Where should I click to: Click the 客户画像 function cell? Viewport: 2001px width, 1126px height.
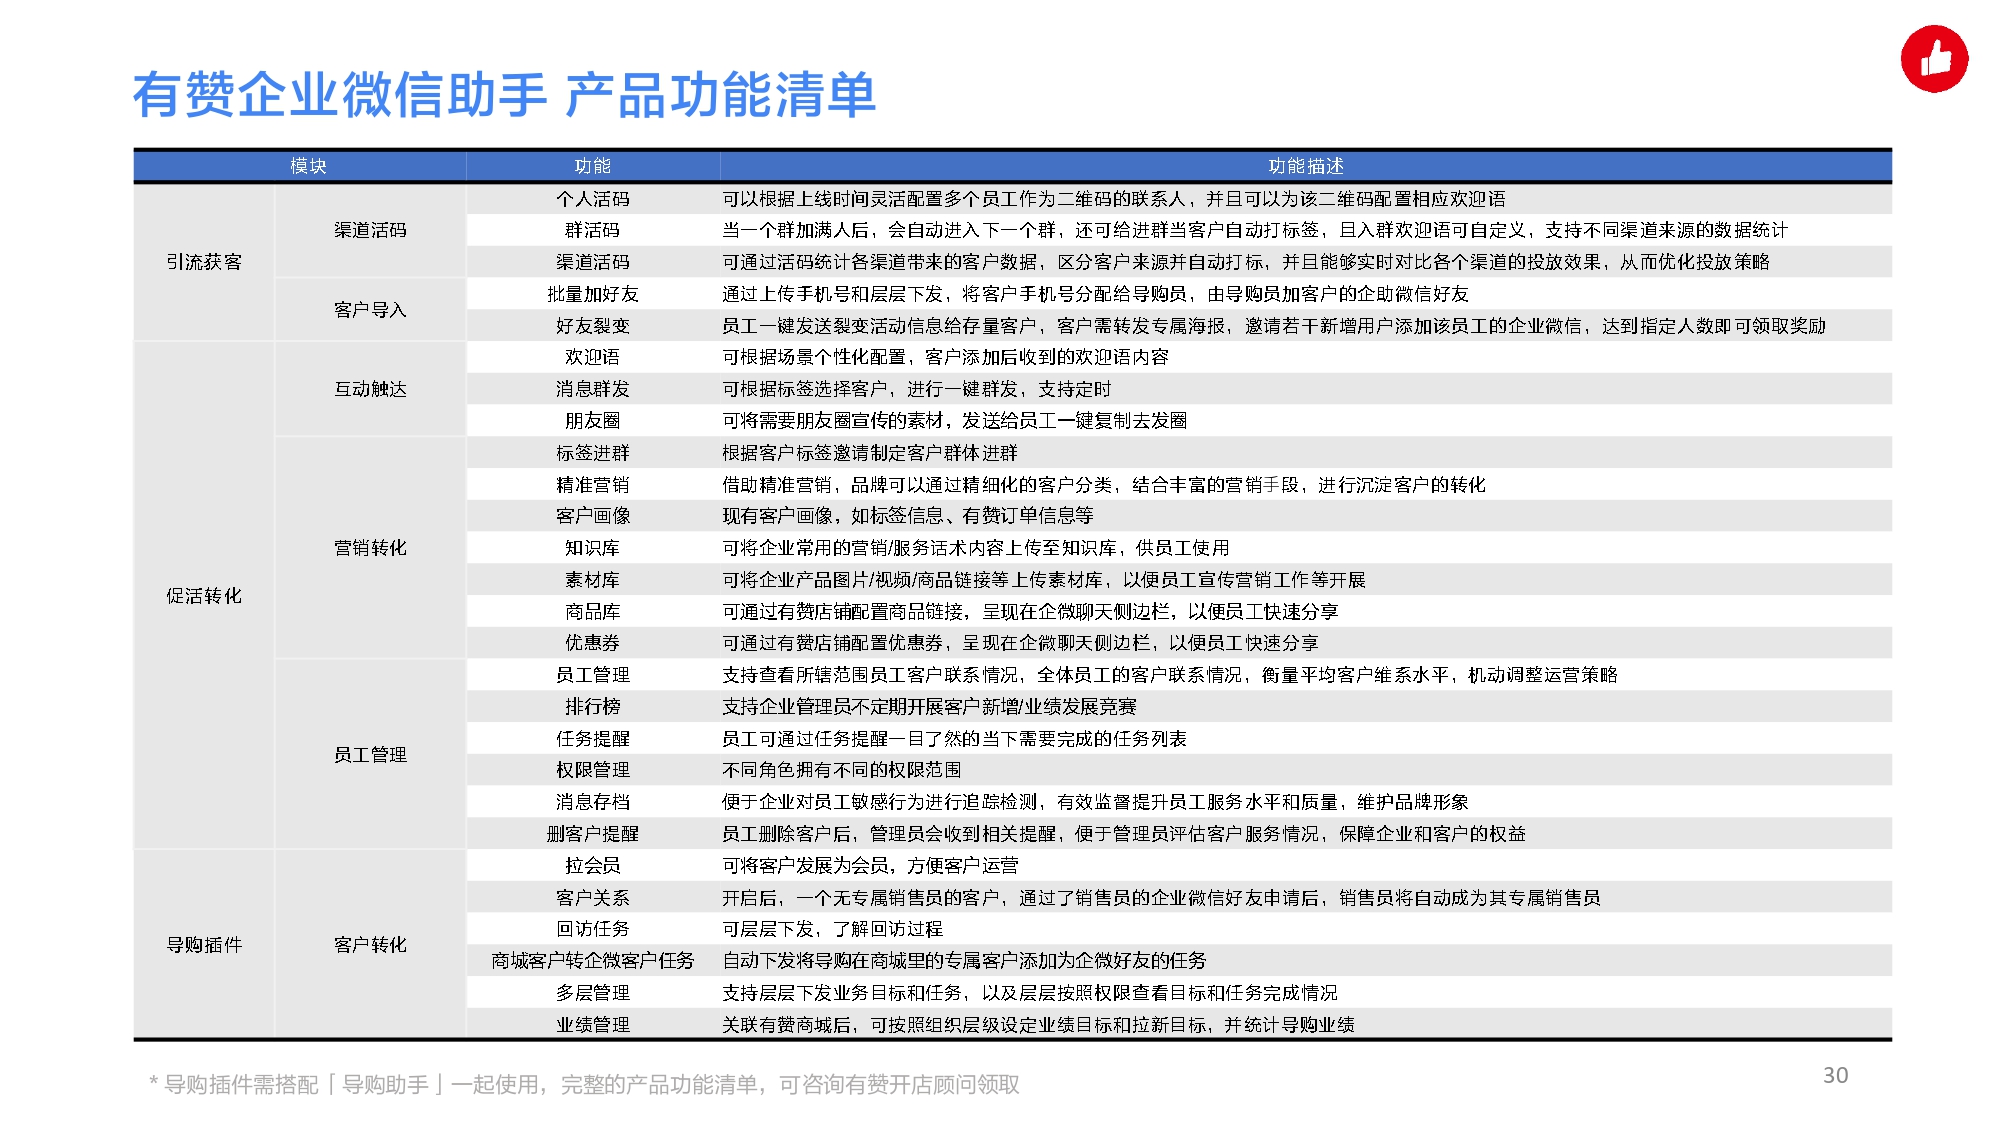click(x=592, y=516)
